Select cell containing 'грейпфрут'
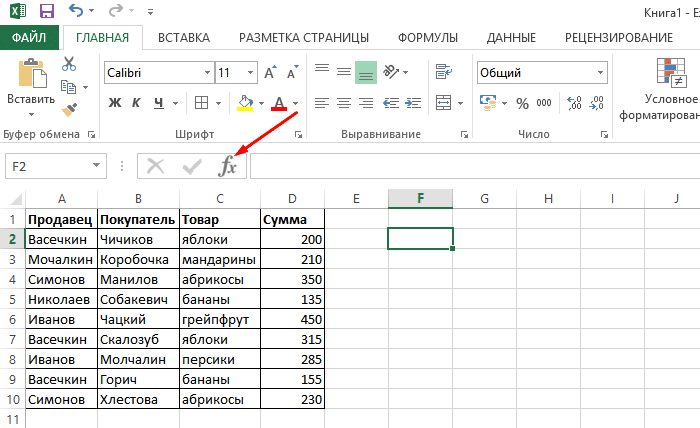The height and width of the screenshot is (428, 700). tap(218, 319)
